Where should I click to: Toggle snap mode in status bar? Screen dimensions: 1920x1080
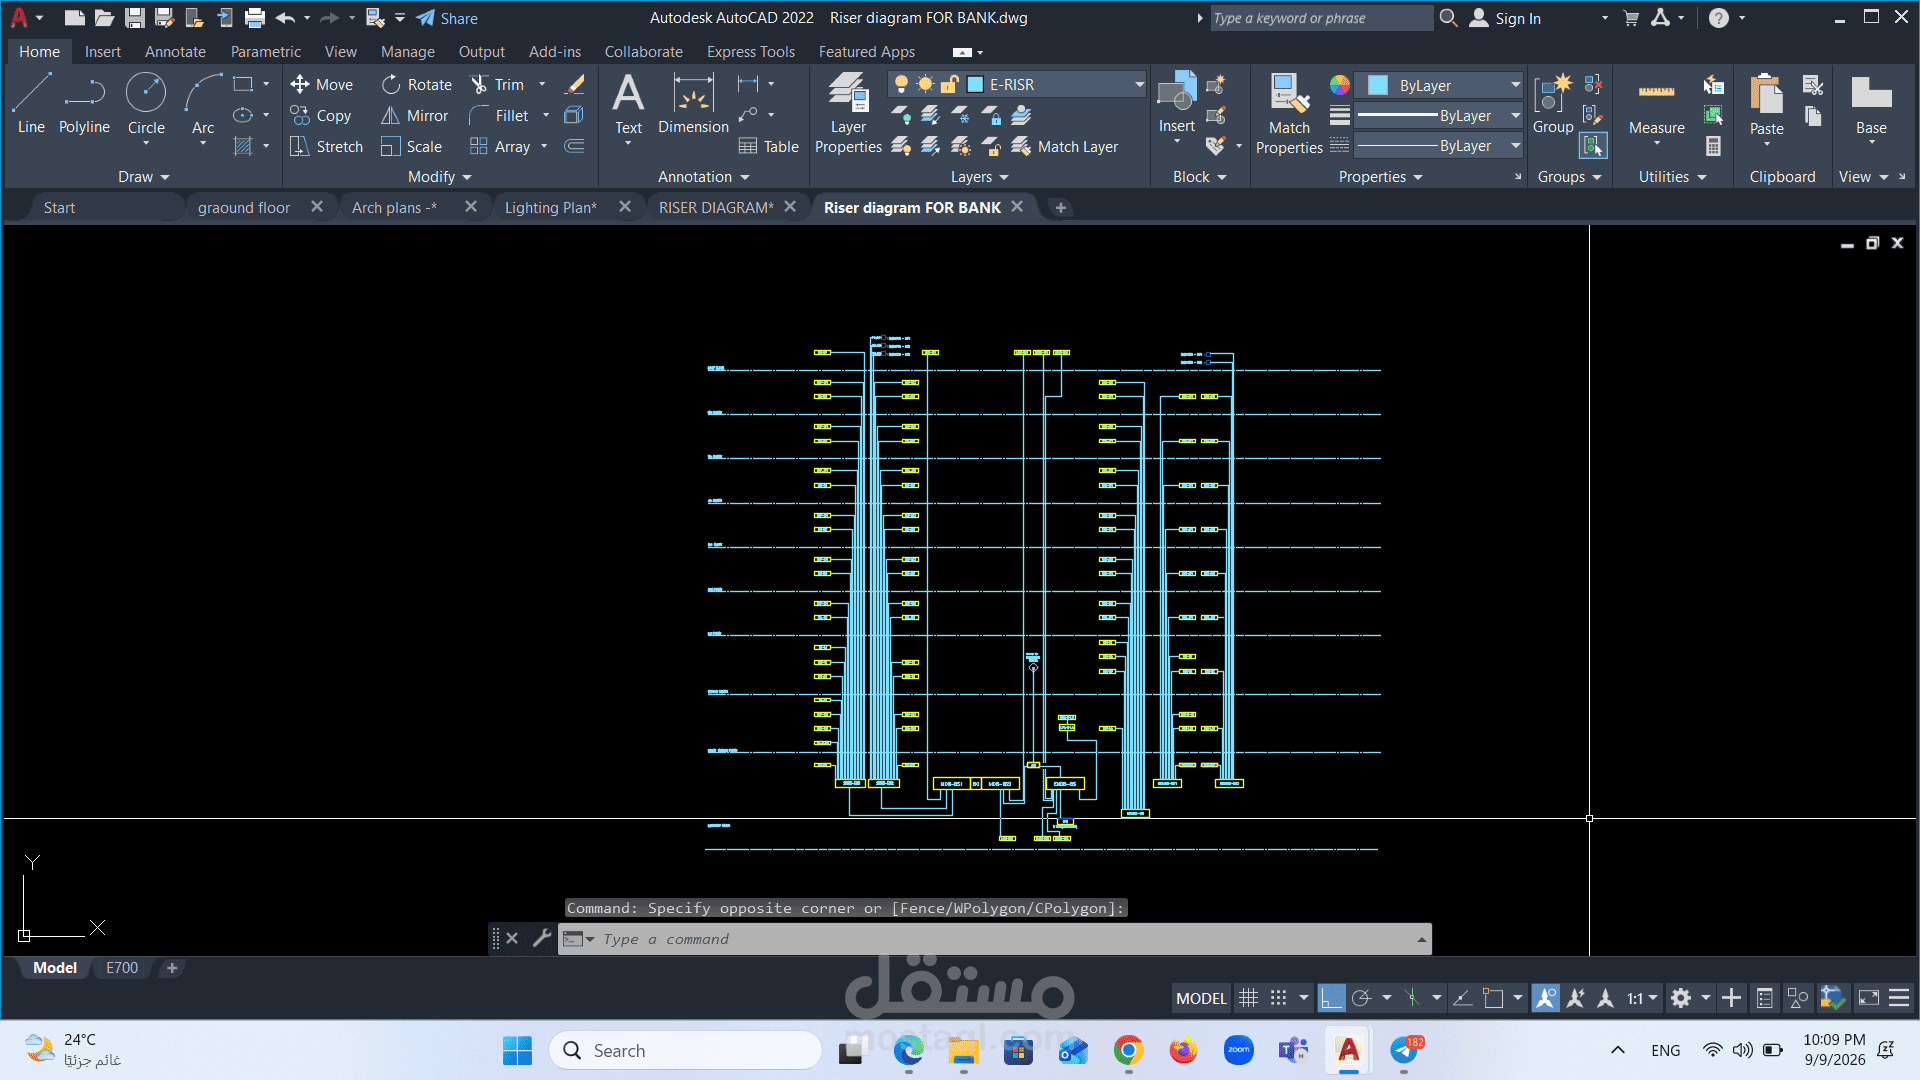(1278, 998)
